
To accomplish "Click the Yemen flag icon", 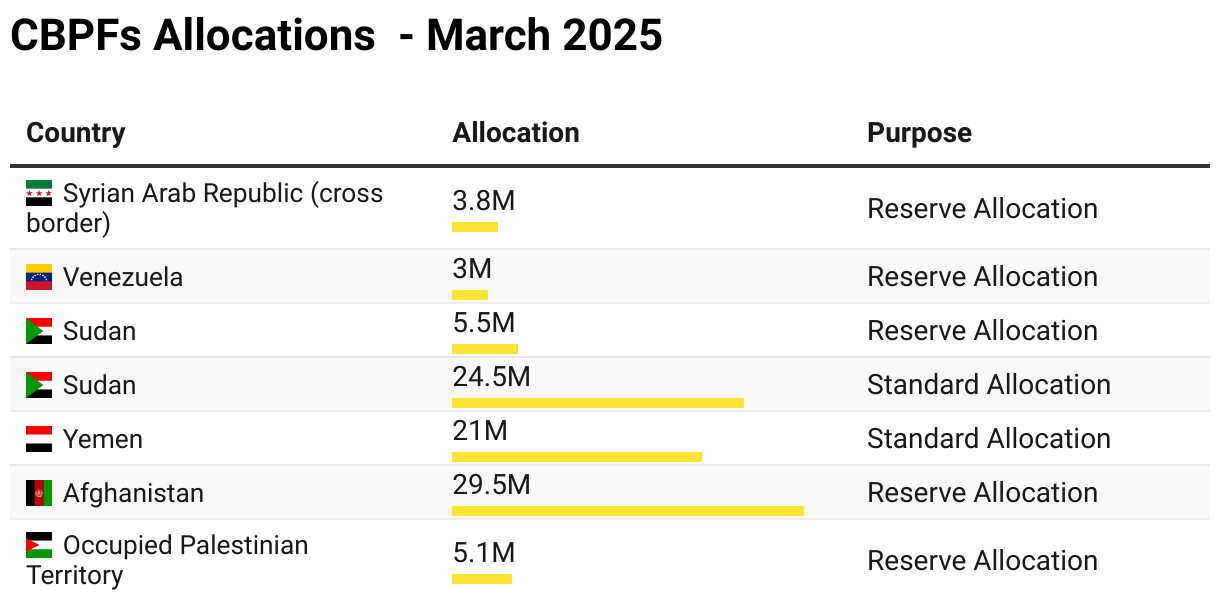I will click(39, 439).
